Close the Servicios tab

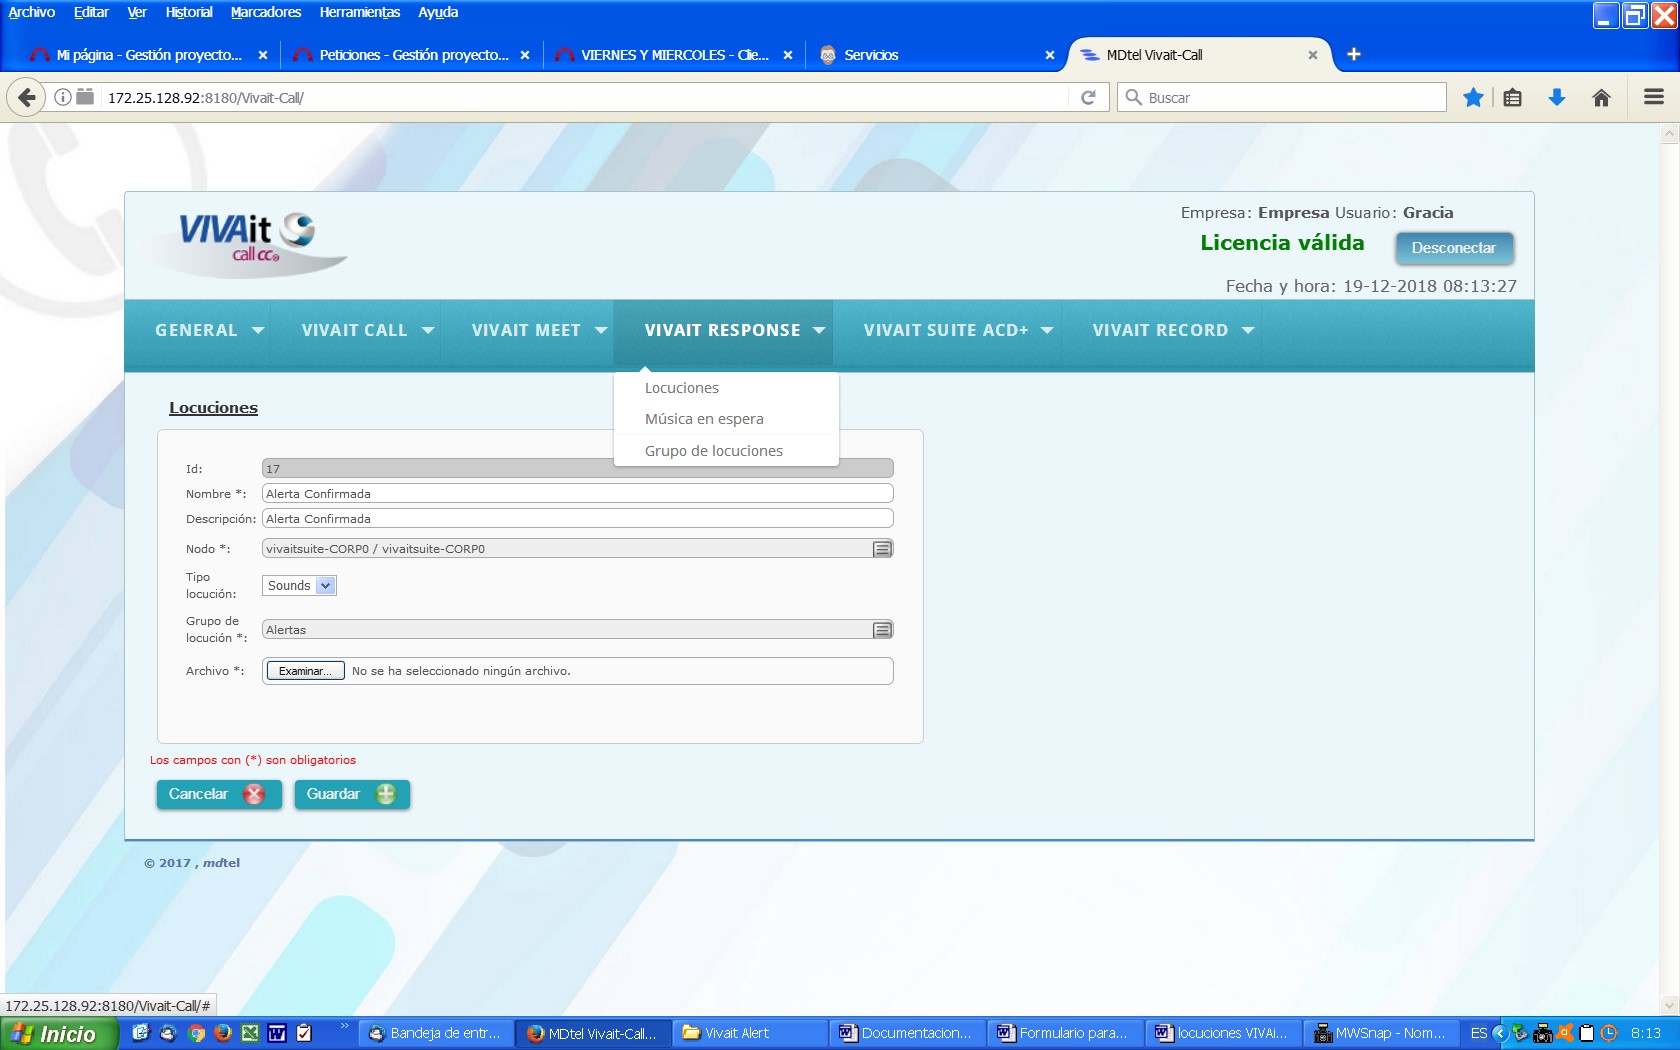[1050, 55]
